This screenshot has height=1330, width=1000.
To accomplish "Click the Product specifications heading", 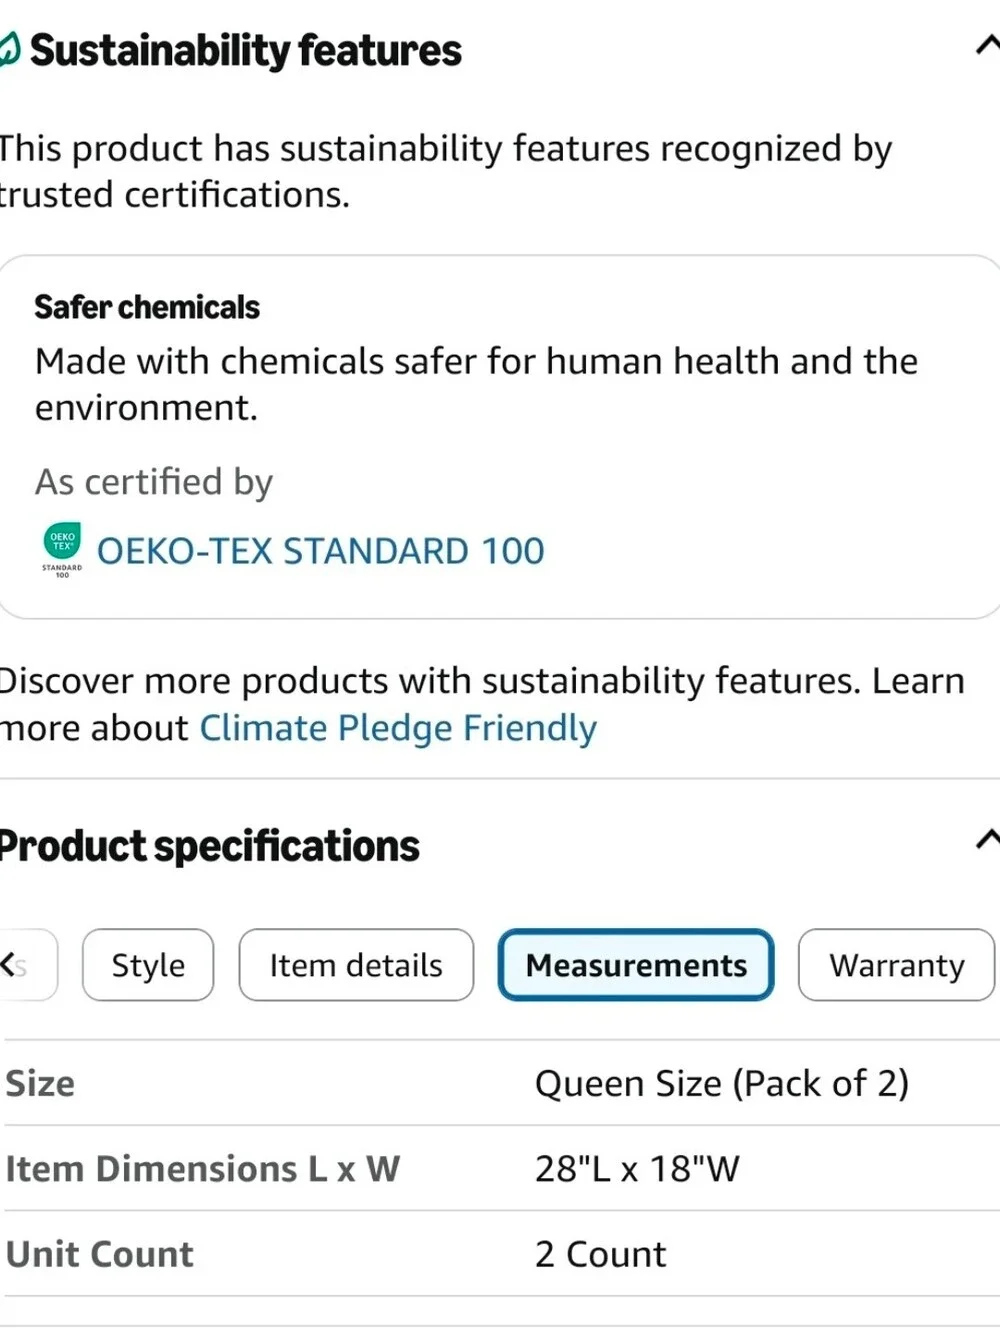I will 209,846.
